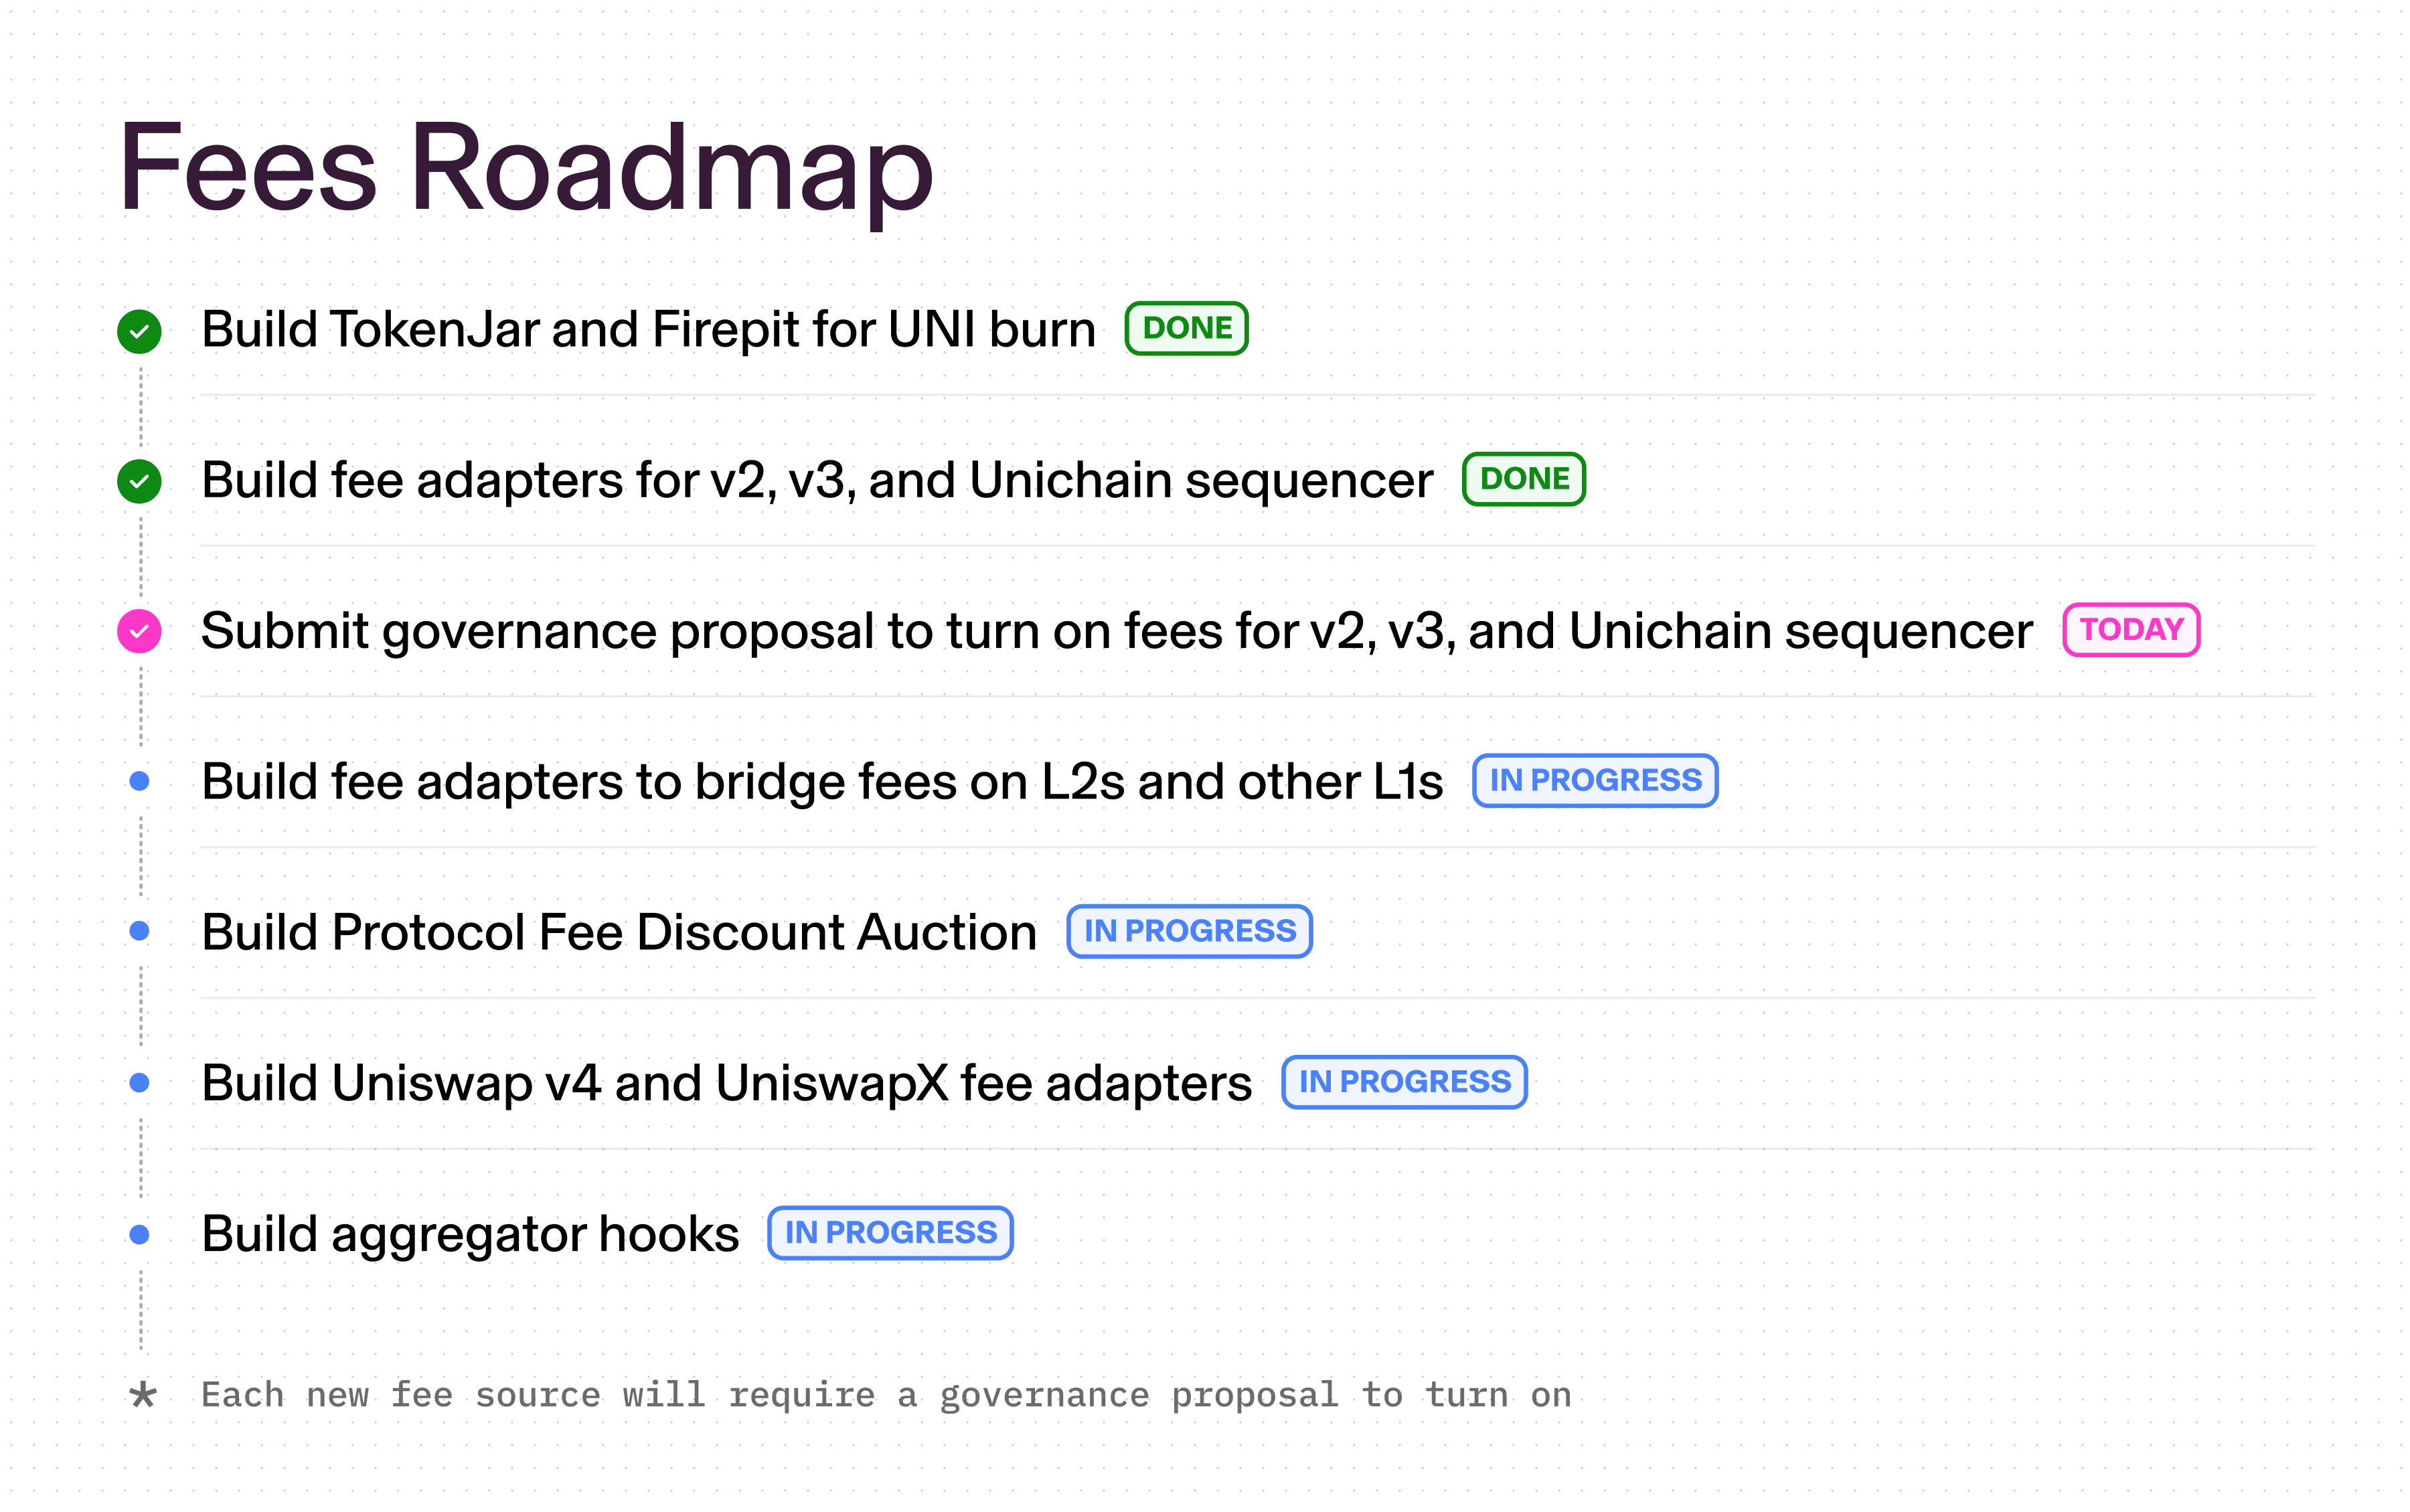
Task: Click the pink TODAY badge
Action: [2130, 630]
